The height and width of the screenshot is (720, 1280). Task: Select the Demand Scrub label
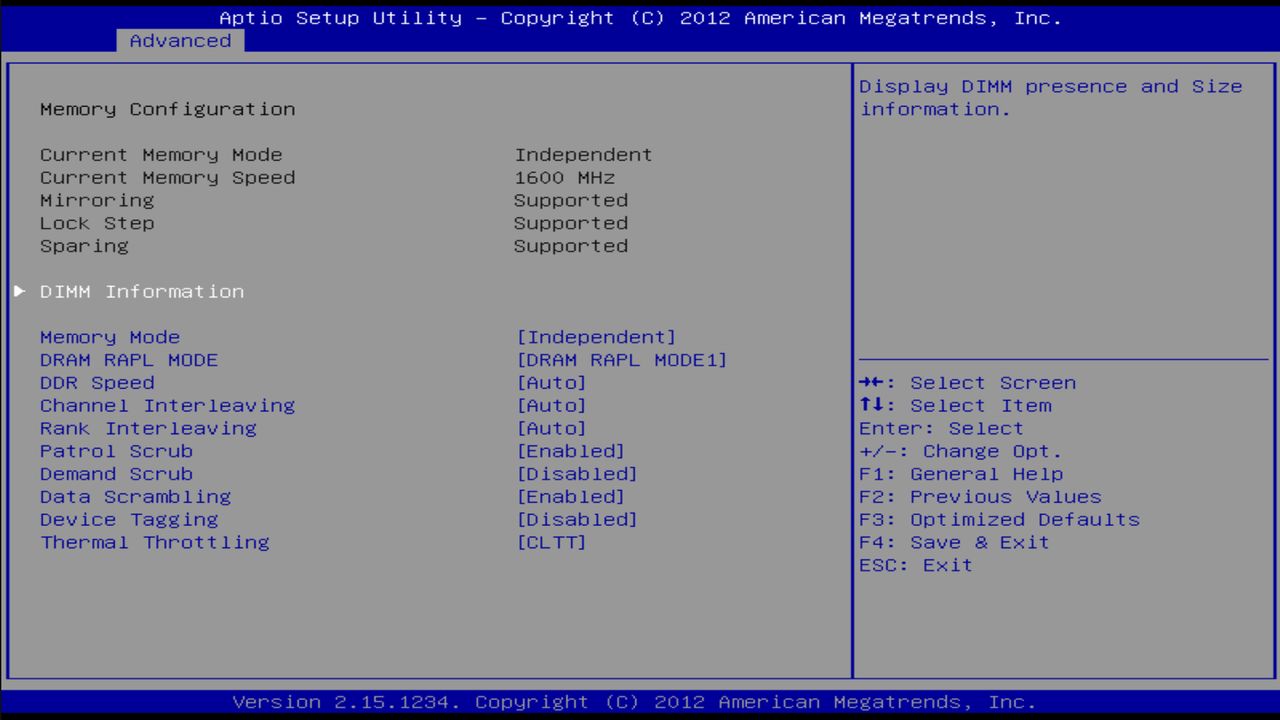tap(116, 474)
